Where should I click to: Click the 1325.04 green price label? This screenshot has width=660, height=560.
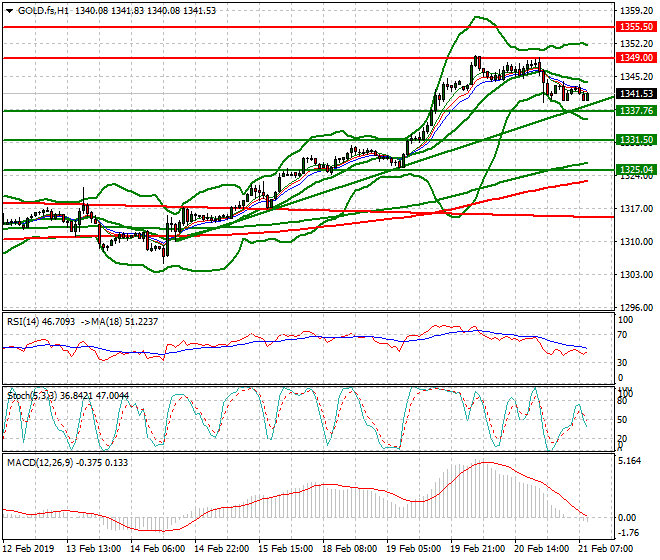(x=636, y=170)
